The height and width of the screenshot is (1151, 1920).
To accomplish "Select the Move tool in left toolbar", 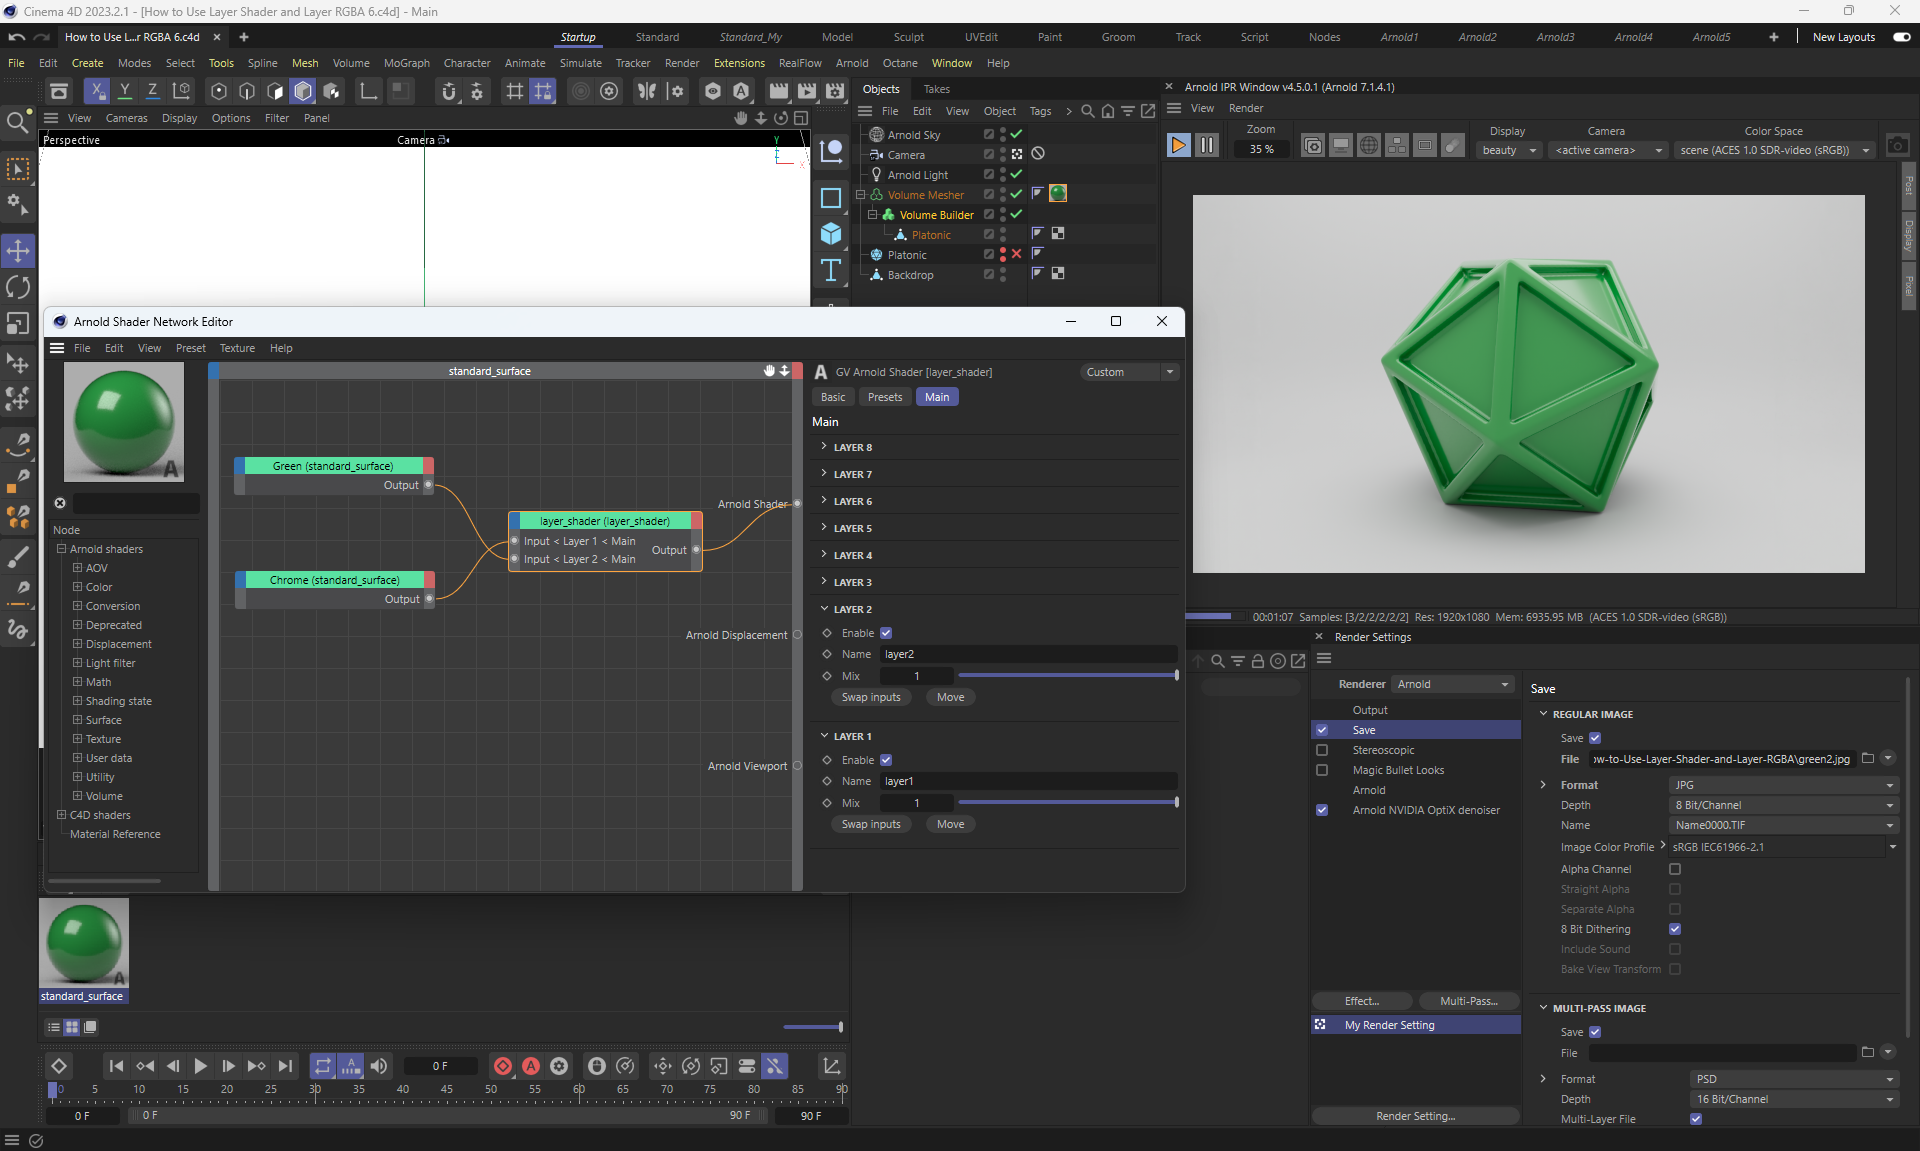I will 18,250.
